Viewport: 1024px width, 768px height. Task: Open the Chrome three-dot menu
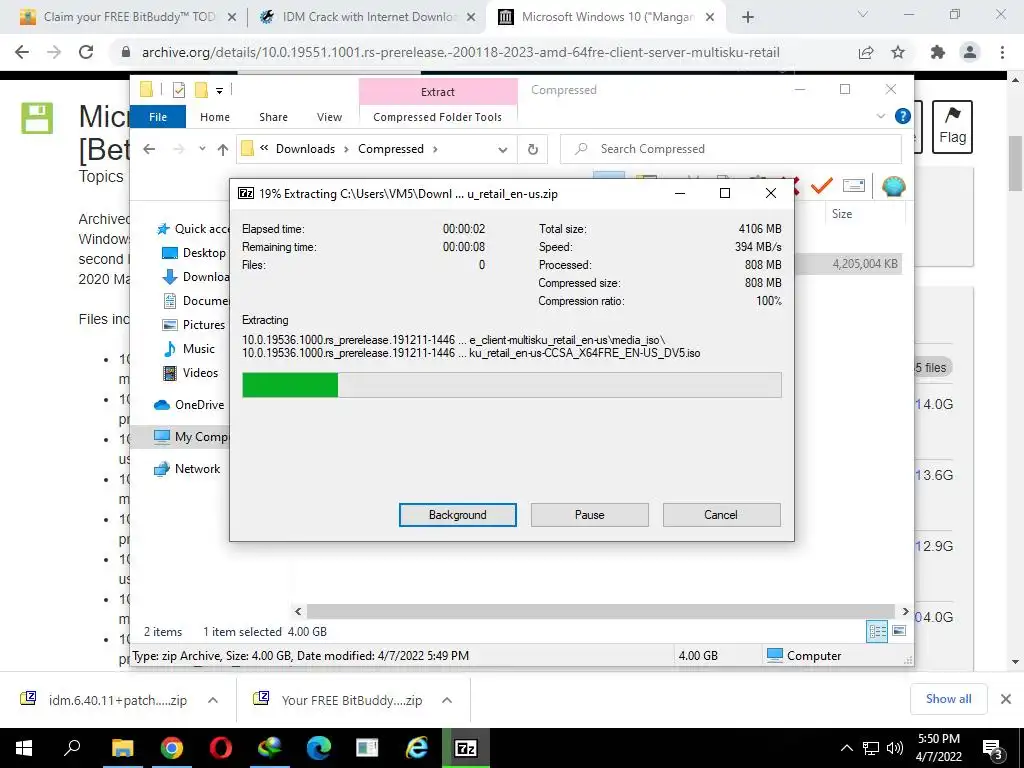(x=1002, y=52)
